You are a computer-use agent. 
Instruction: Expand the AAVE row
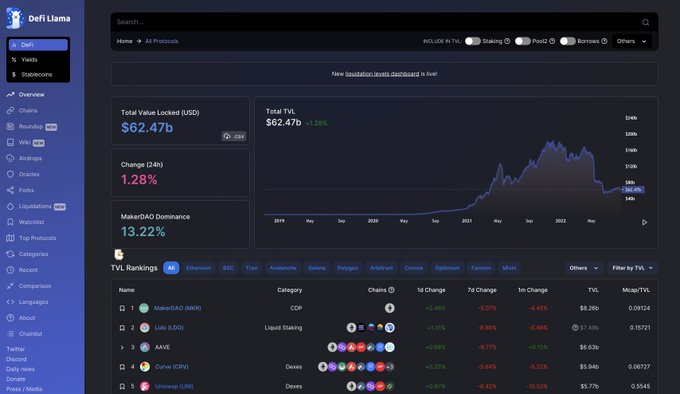click(x=122, y=347)
